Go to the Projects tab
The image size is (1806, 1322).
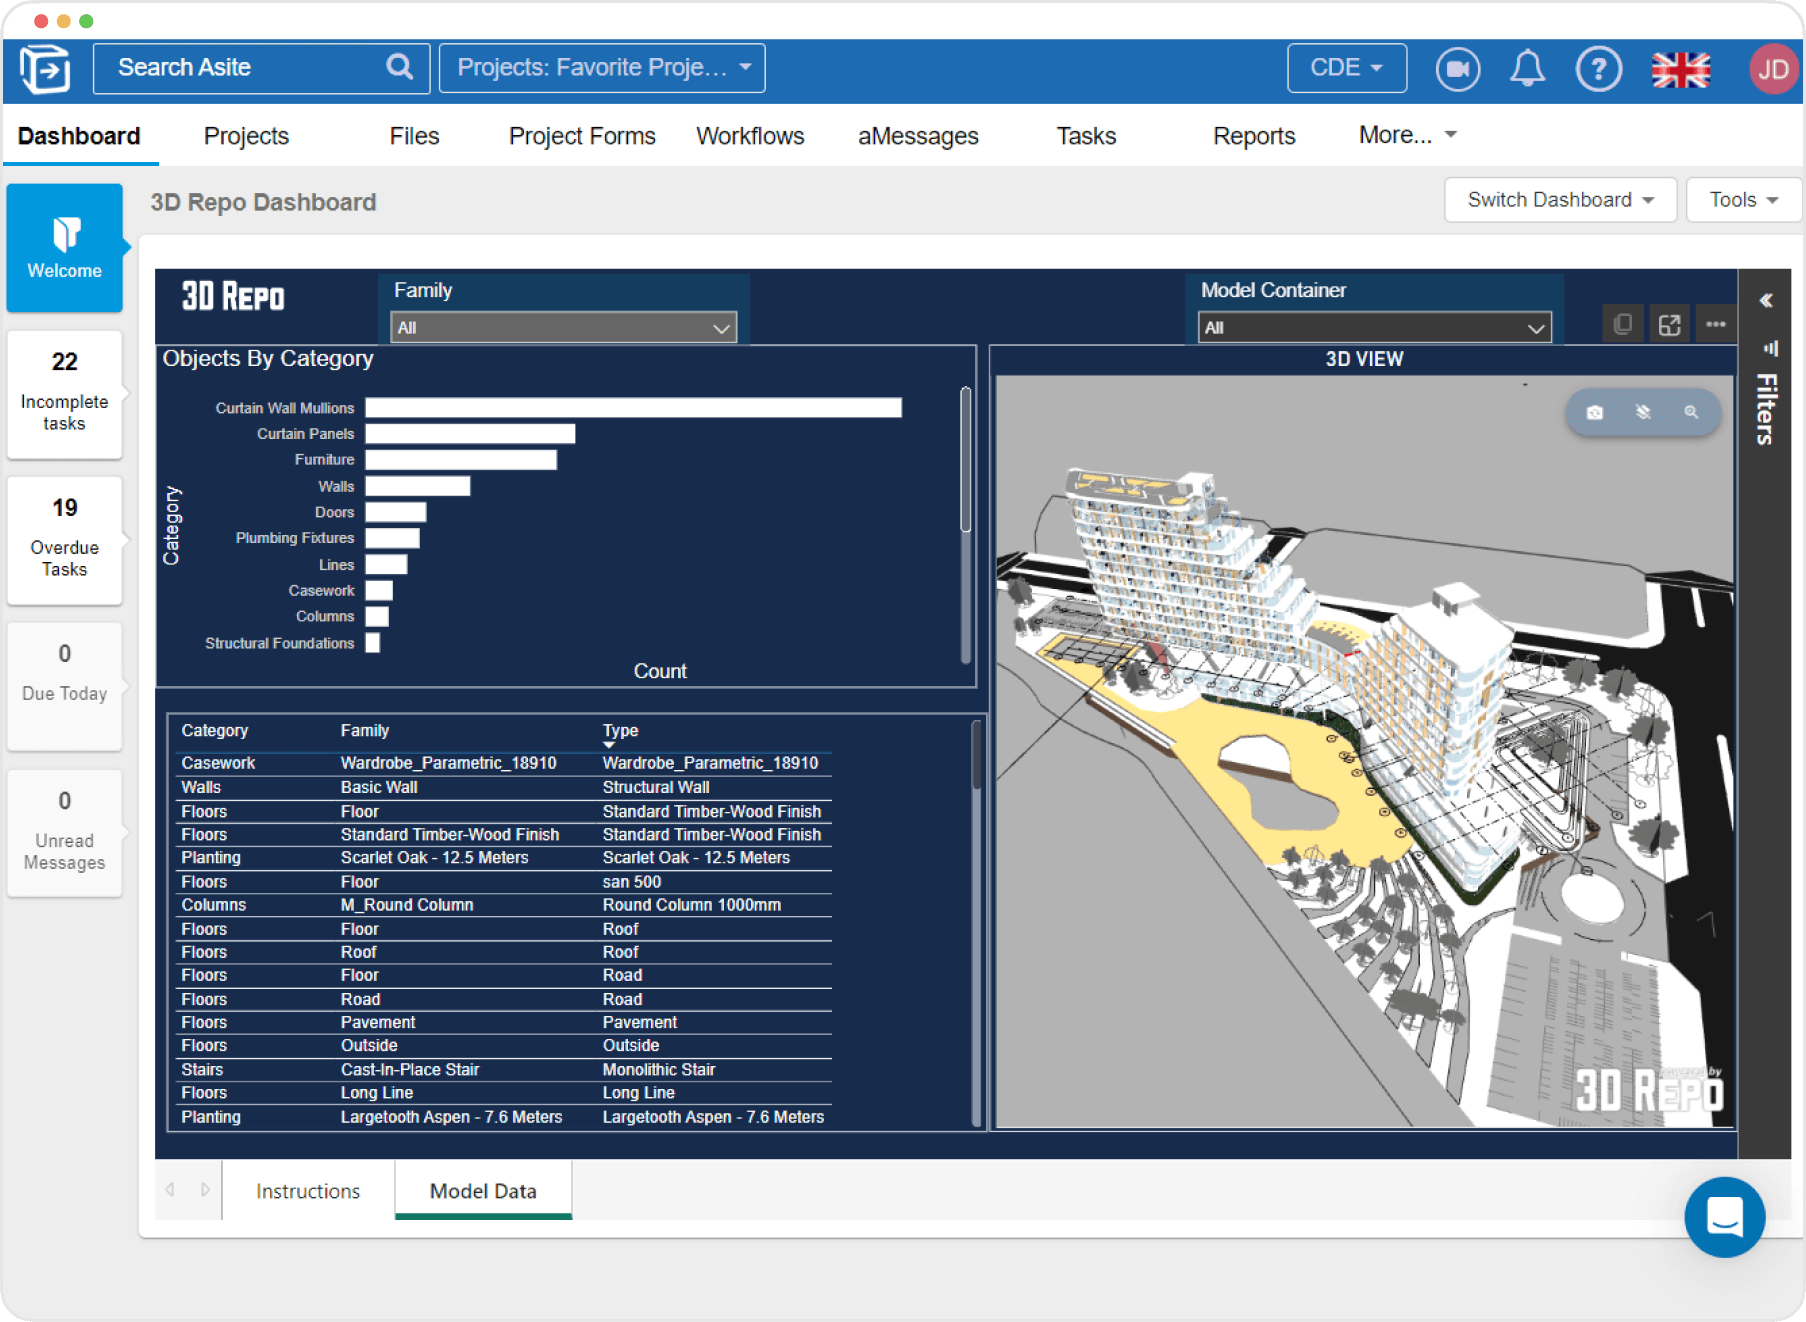point(246,136)
